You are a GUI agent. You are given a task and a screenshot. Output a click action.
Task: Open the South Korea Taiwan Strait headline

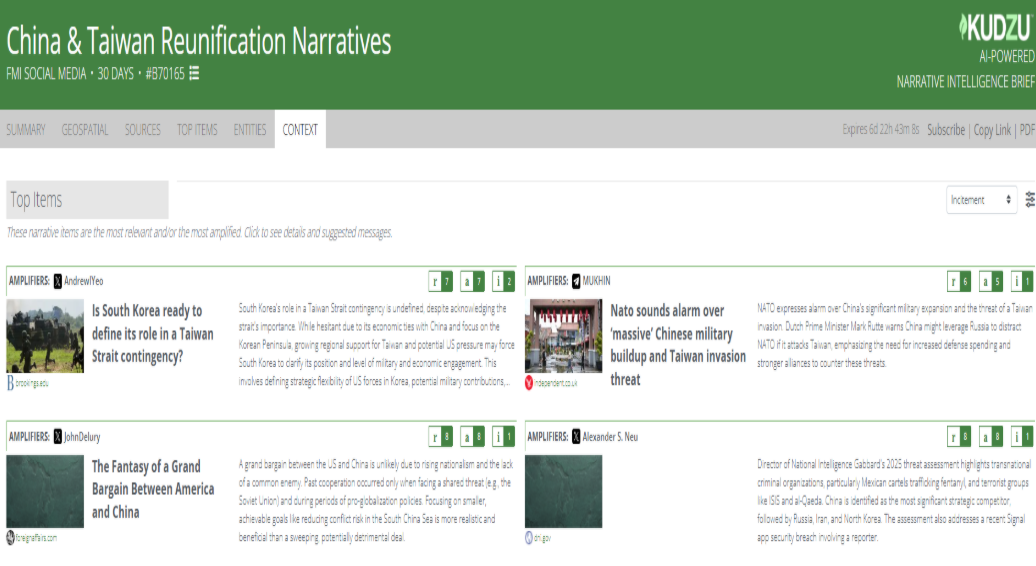tap(152, 333)
